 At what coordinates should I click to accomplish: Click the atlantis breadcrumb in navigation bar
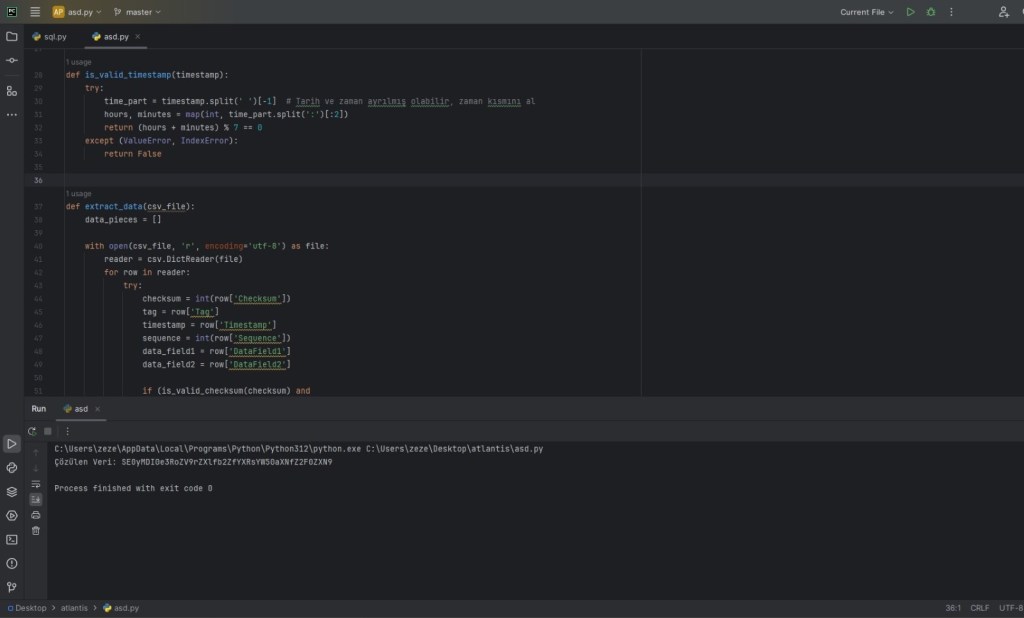coord(74,608)
